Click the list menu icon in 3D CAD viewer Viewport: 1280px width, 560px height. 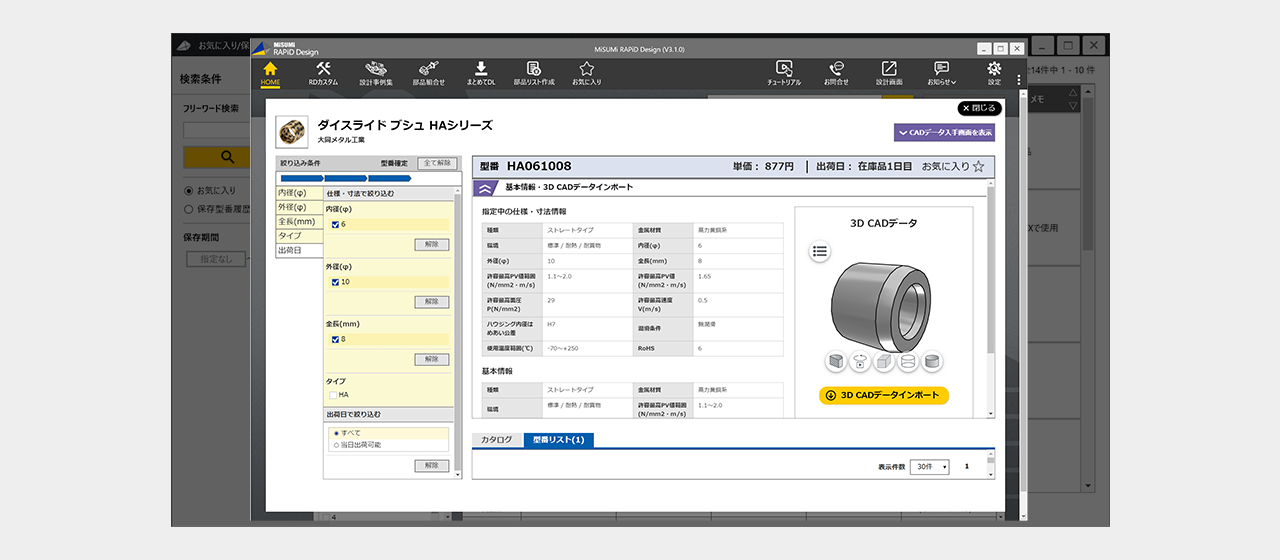(x=820, y=252)
